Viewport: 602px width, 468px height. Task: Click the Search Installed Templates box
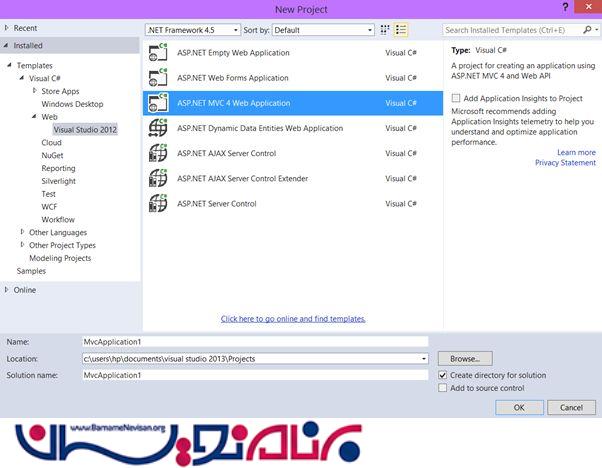point(513,30)
